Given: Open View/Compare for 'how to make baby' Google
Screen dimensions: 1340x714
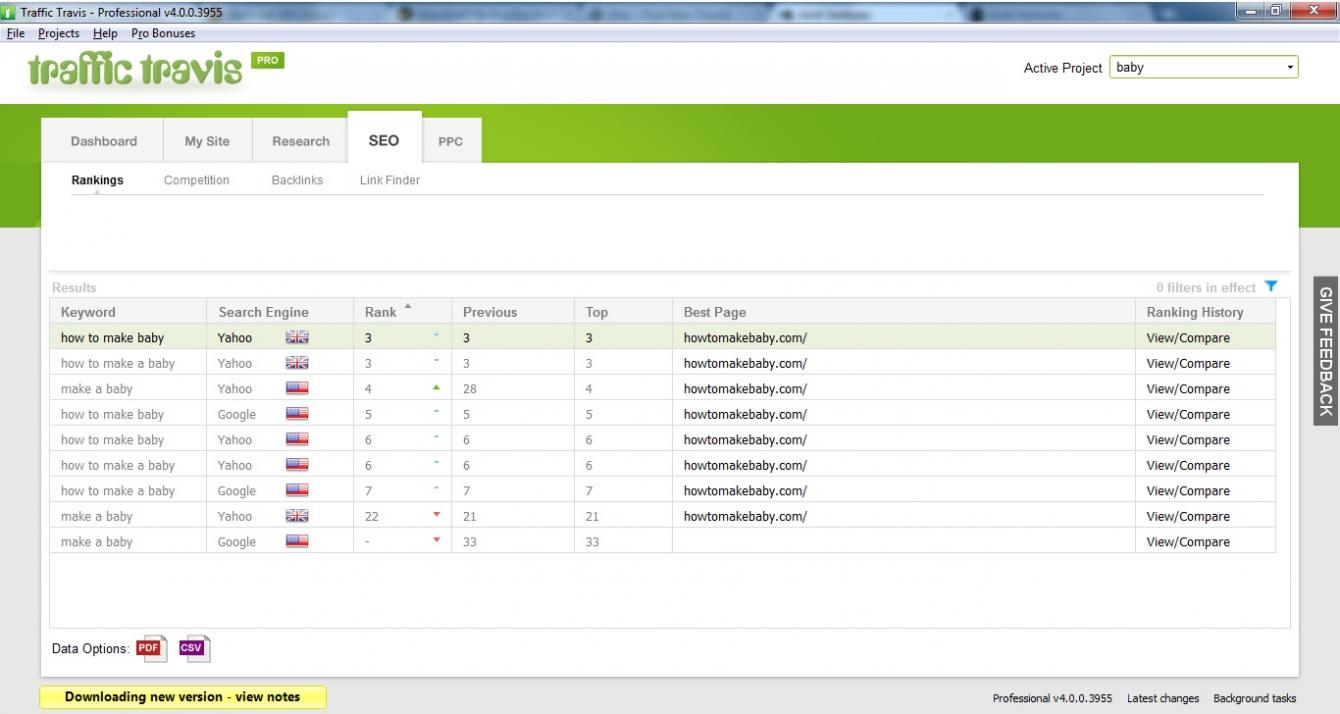Looking at the screenshot, I should (1188, 414).
